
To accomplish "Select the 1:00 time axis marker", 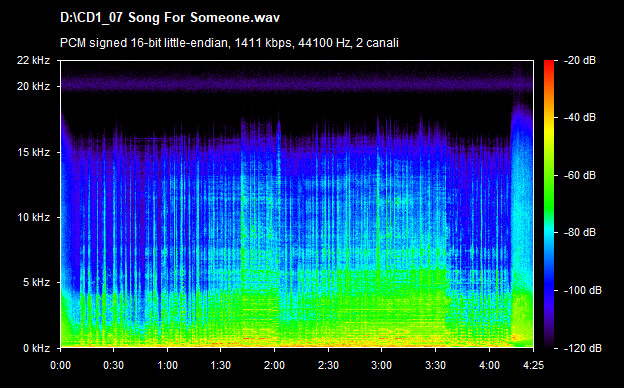I will coord(167,365).
